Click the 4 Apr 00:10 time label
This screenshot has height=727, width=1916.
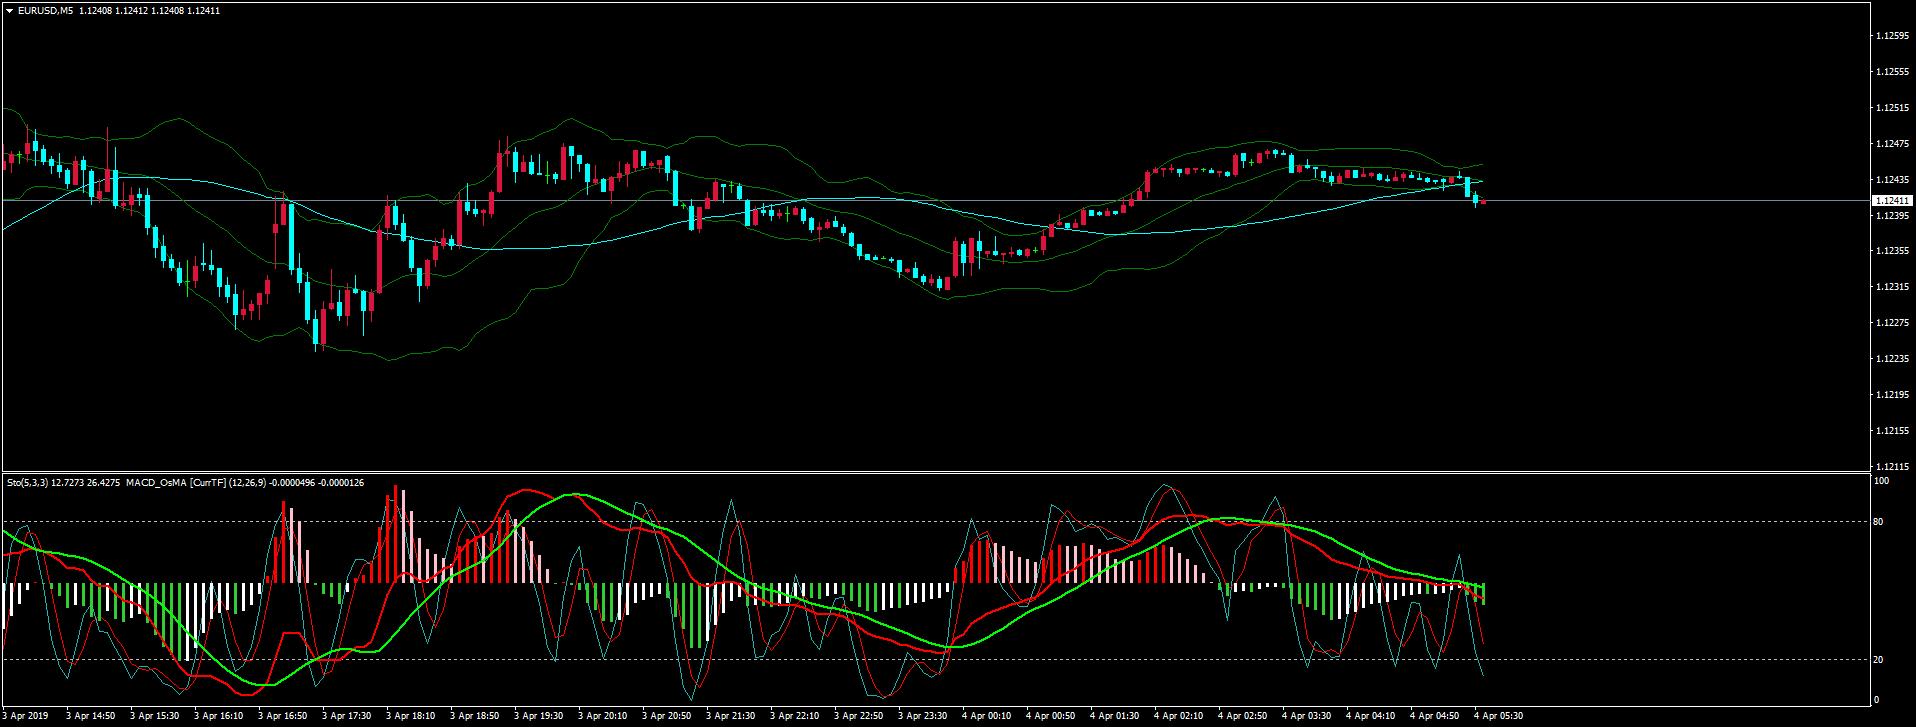pos(986,716)
